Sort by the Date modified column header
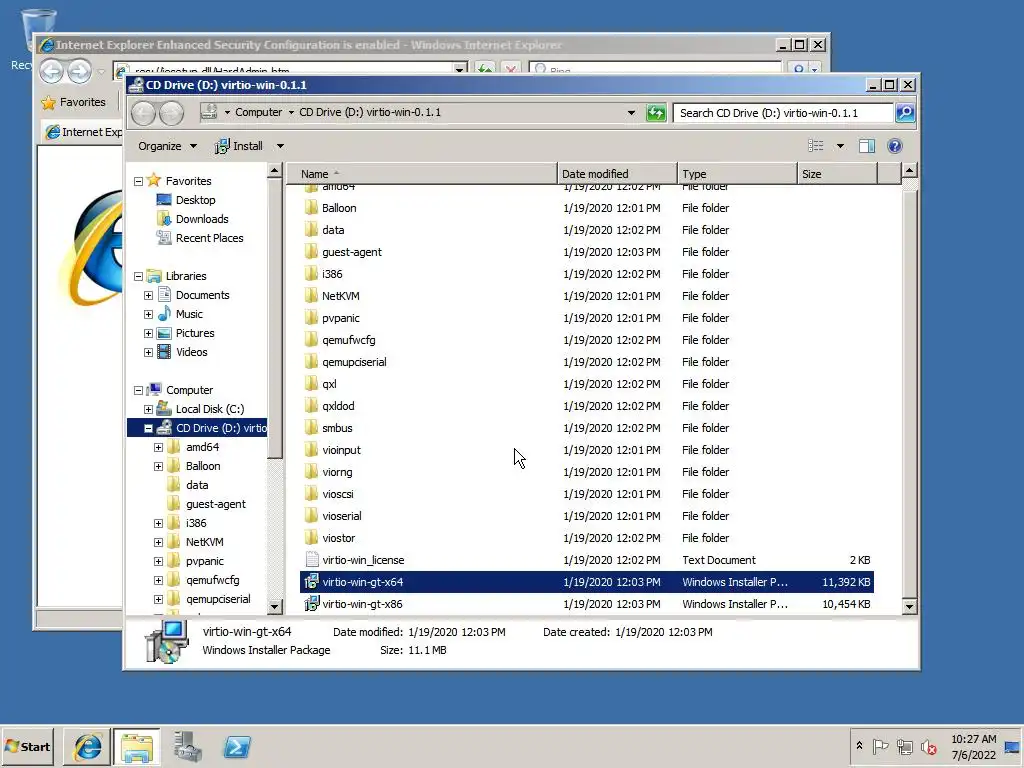This screenshot has height=768, width=1024. (617, 174)
